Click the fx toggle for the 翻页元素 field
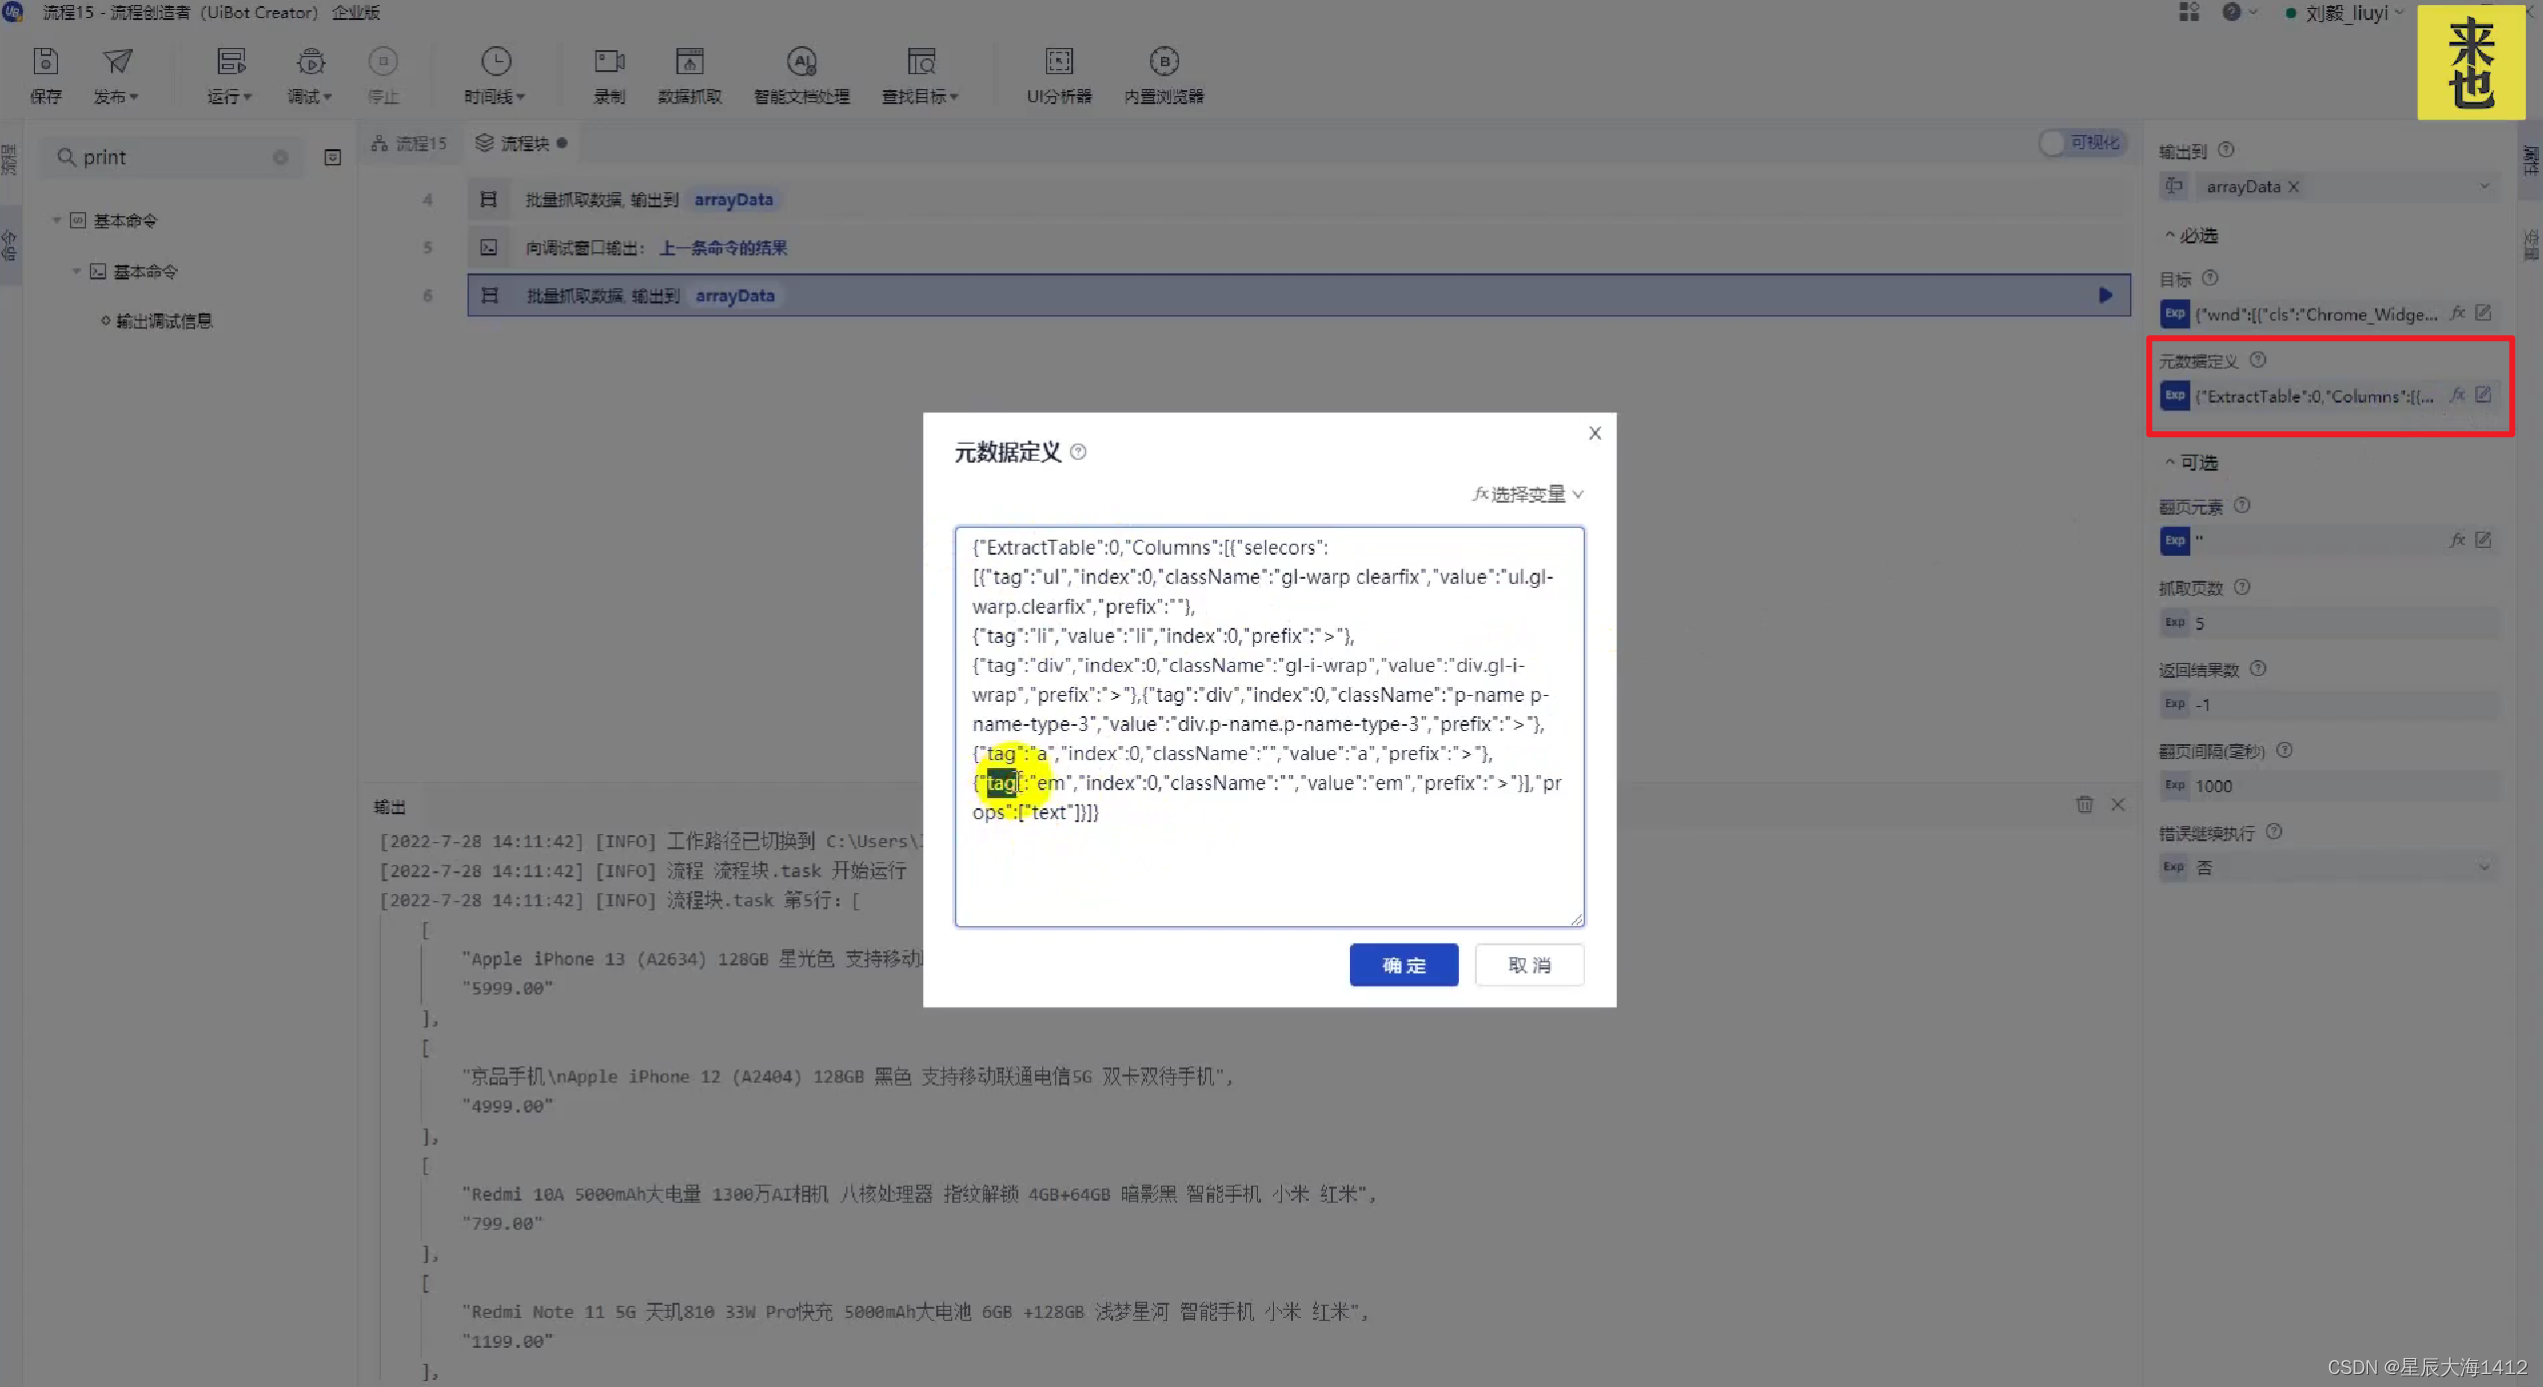This screenshot has height=1387, width=2543. pyautogui.click(x=2457, y=540)
